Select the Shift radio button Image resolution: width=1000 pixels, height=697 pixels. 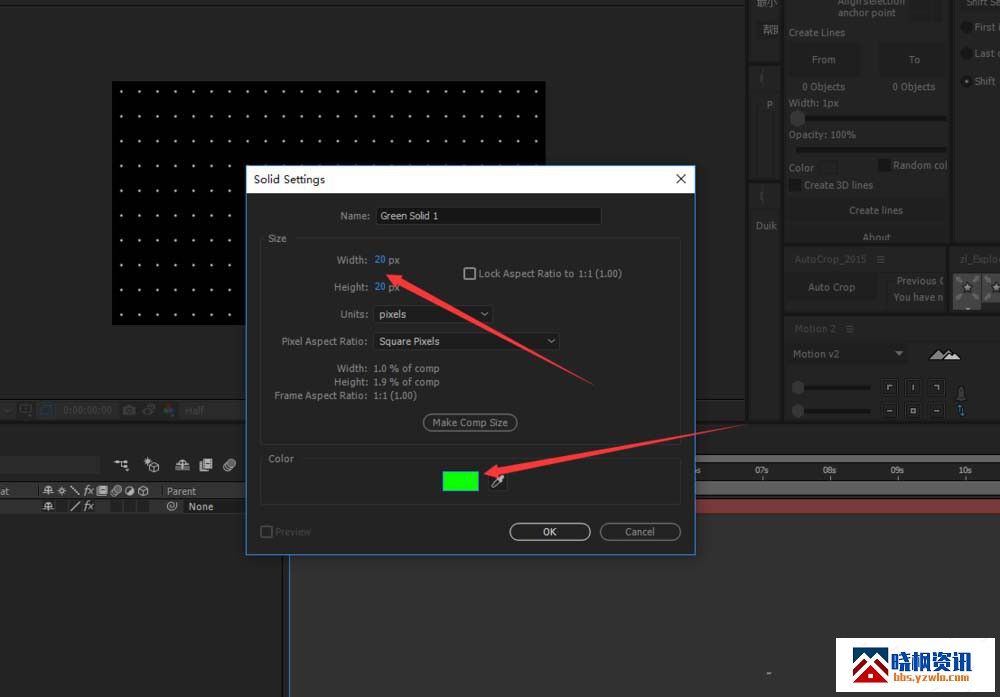[967, 82]
